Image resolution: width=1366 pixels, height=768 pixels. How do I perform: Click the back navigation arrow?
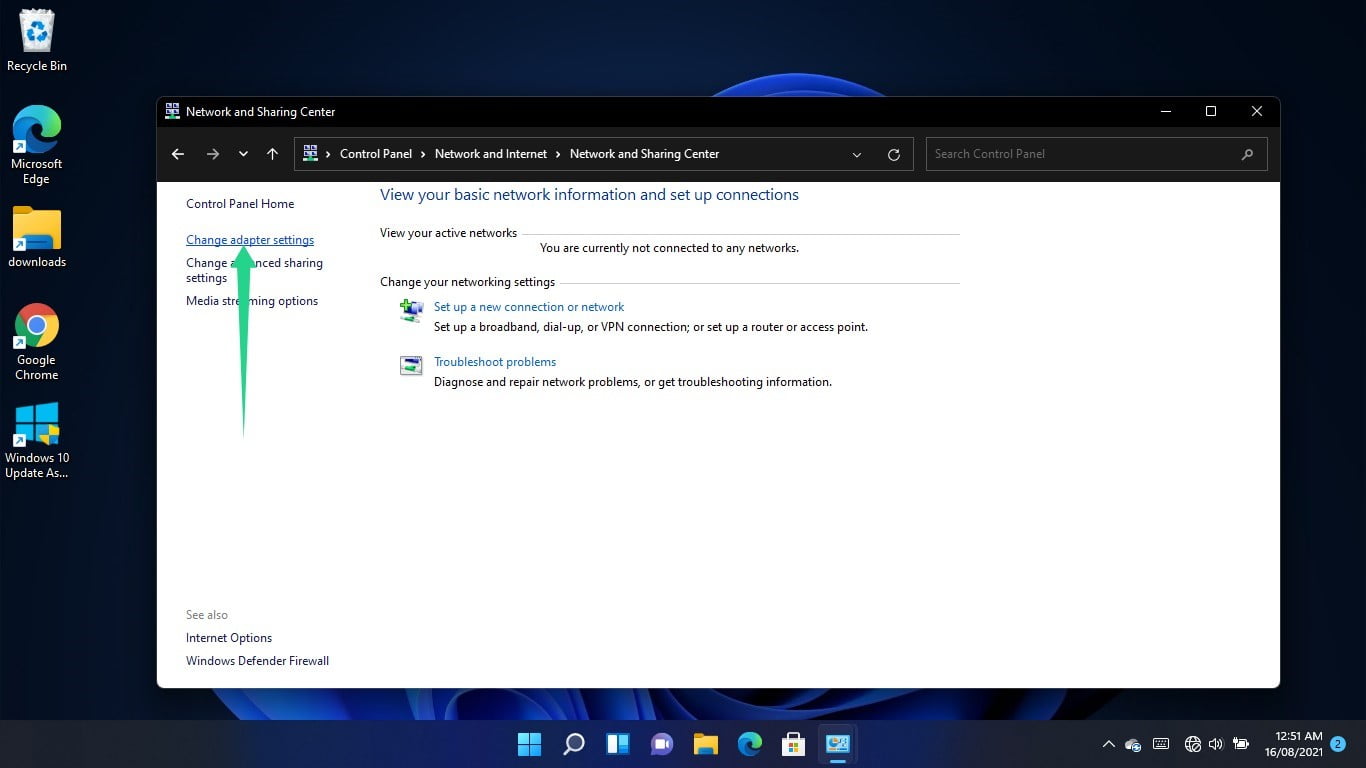tap(178, 153)
